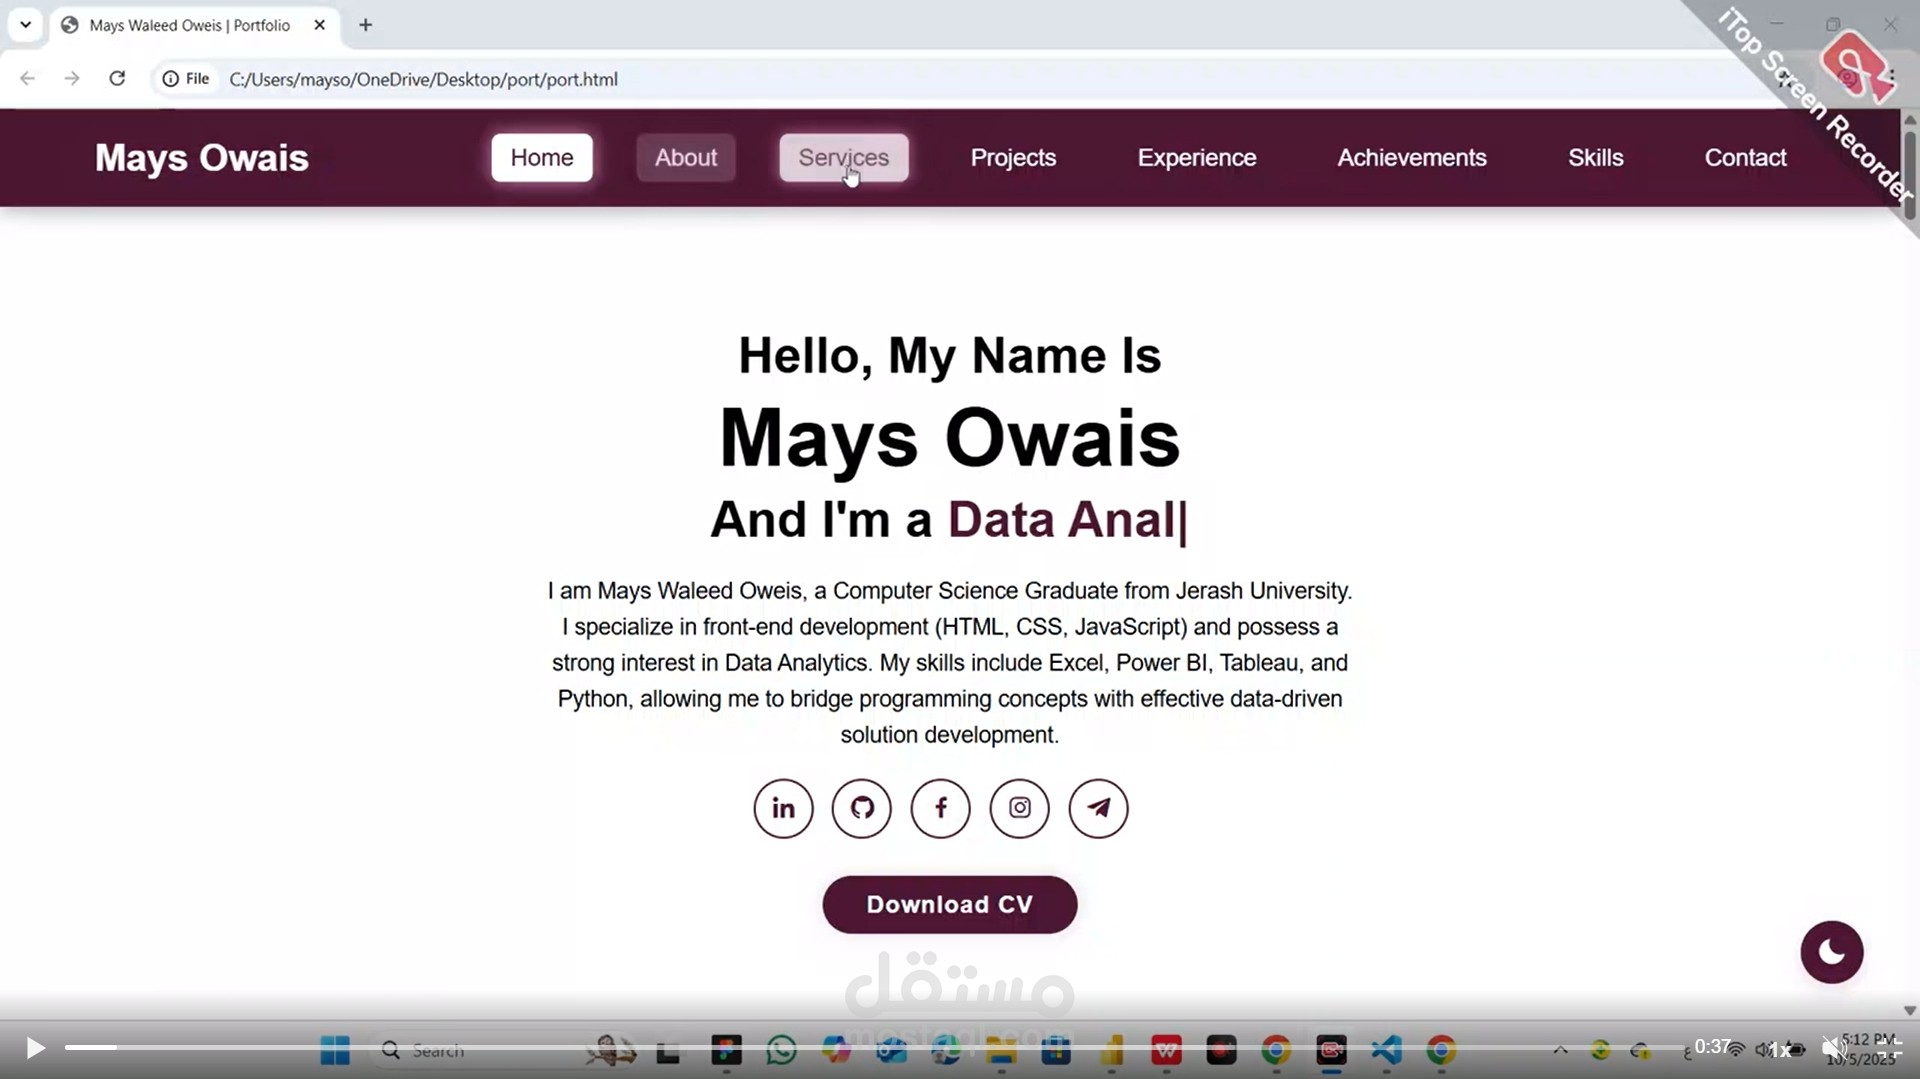Open Figma from the taskbar

pyautogui.click(x=727, y=1051)
